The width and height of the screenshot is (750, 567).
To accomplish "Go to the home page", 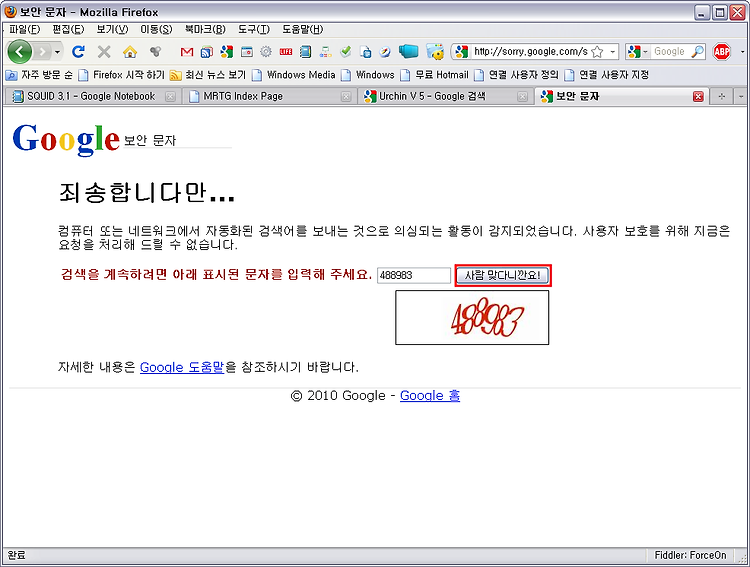I will point(130,51).
